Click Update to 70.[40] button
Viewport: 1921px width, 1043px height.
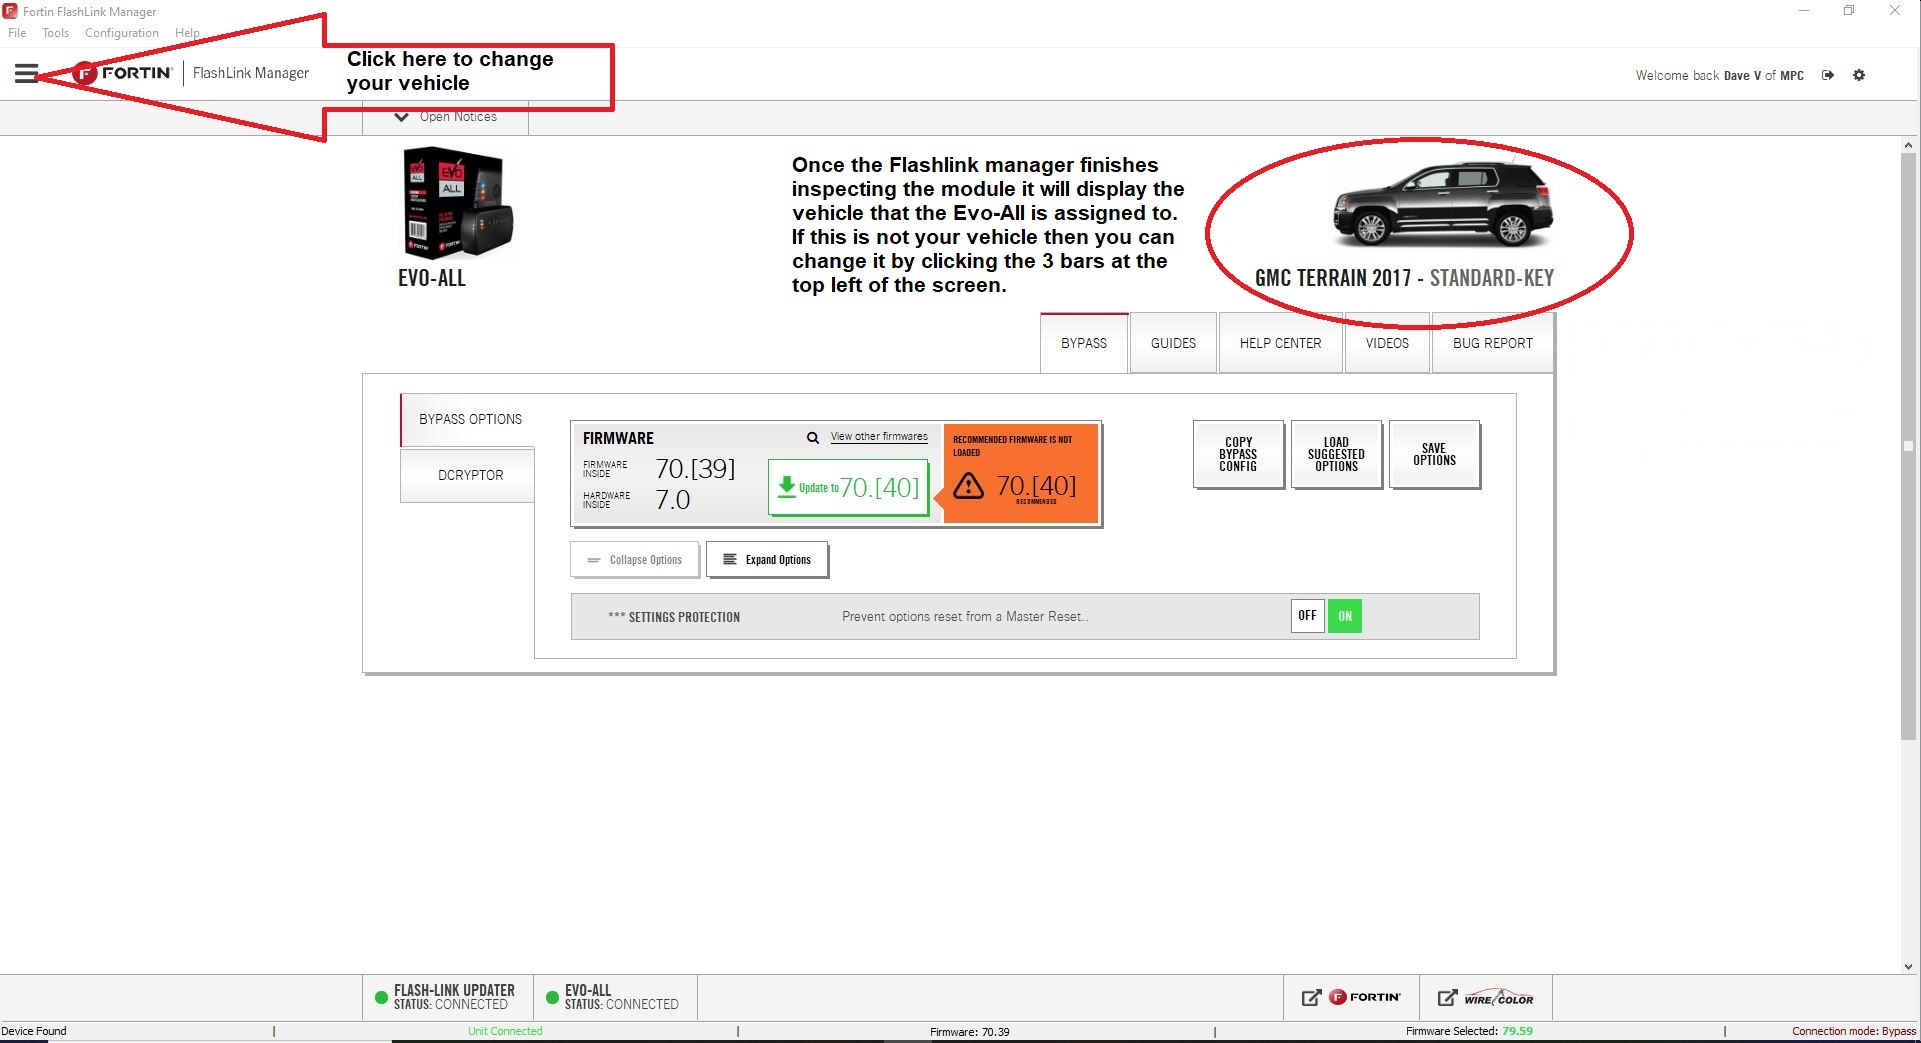click(848, 488)
